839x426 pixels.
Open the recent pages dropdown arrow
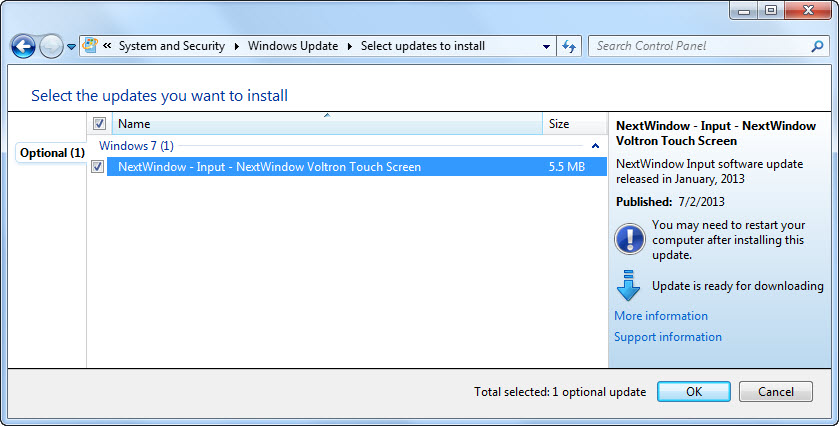71,47
